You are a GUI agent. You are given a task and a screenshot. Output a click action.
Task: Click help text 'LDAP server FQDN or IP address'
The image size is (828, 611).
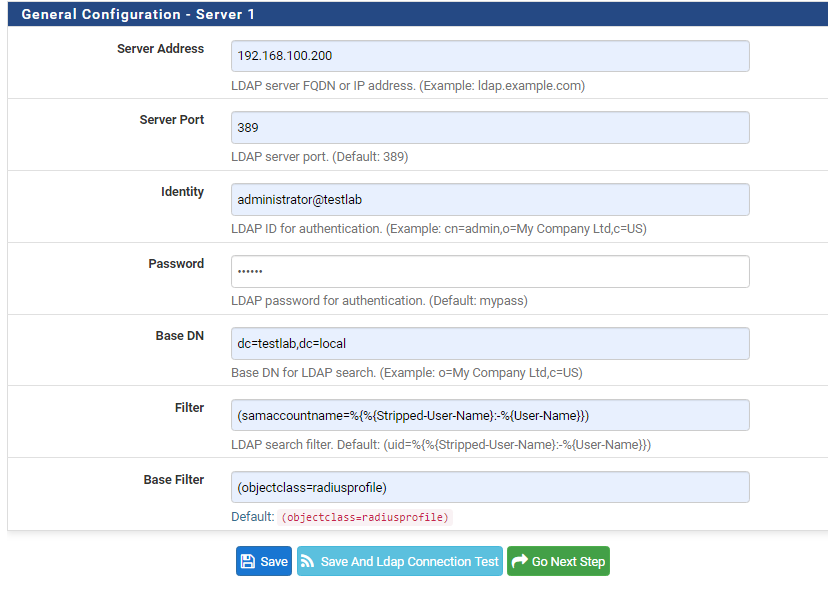point(408,86)
